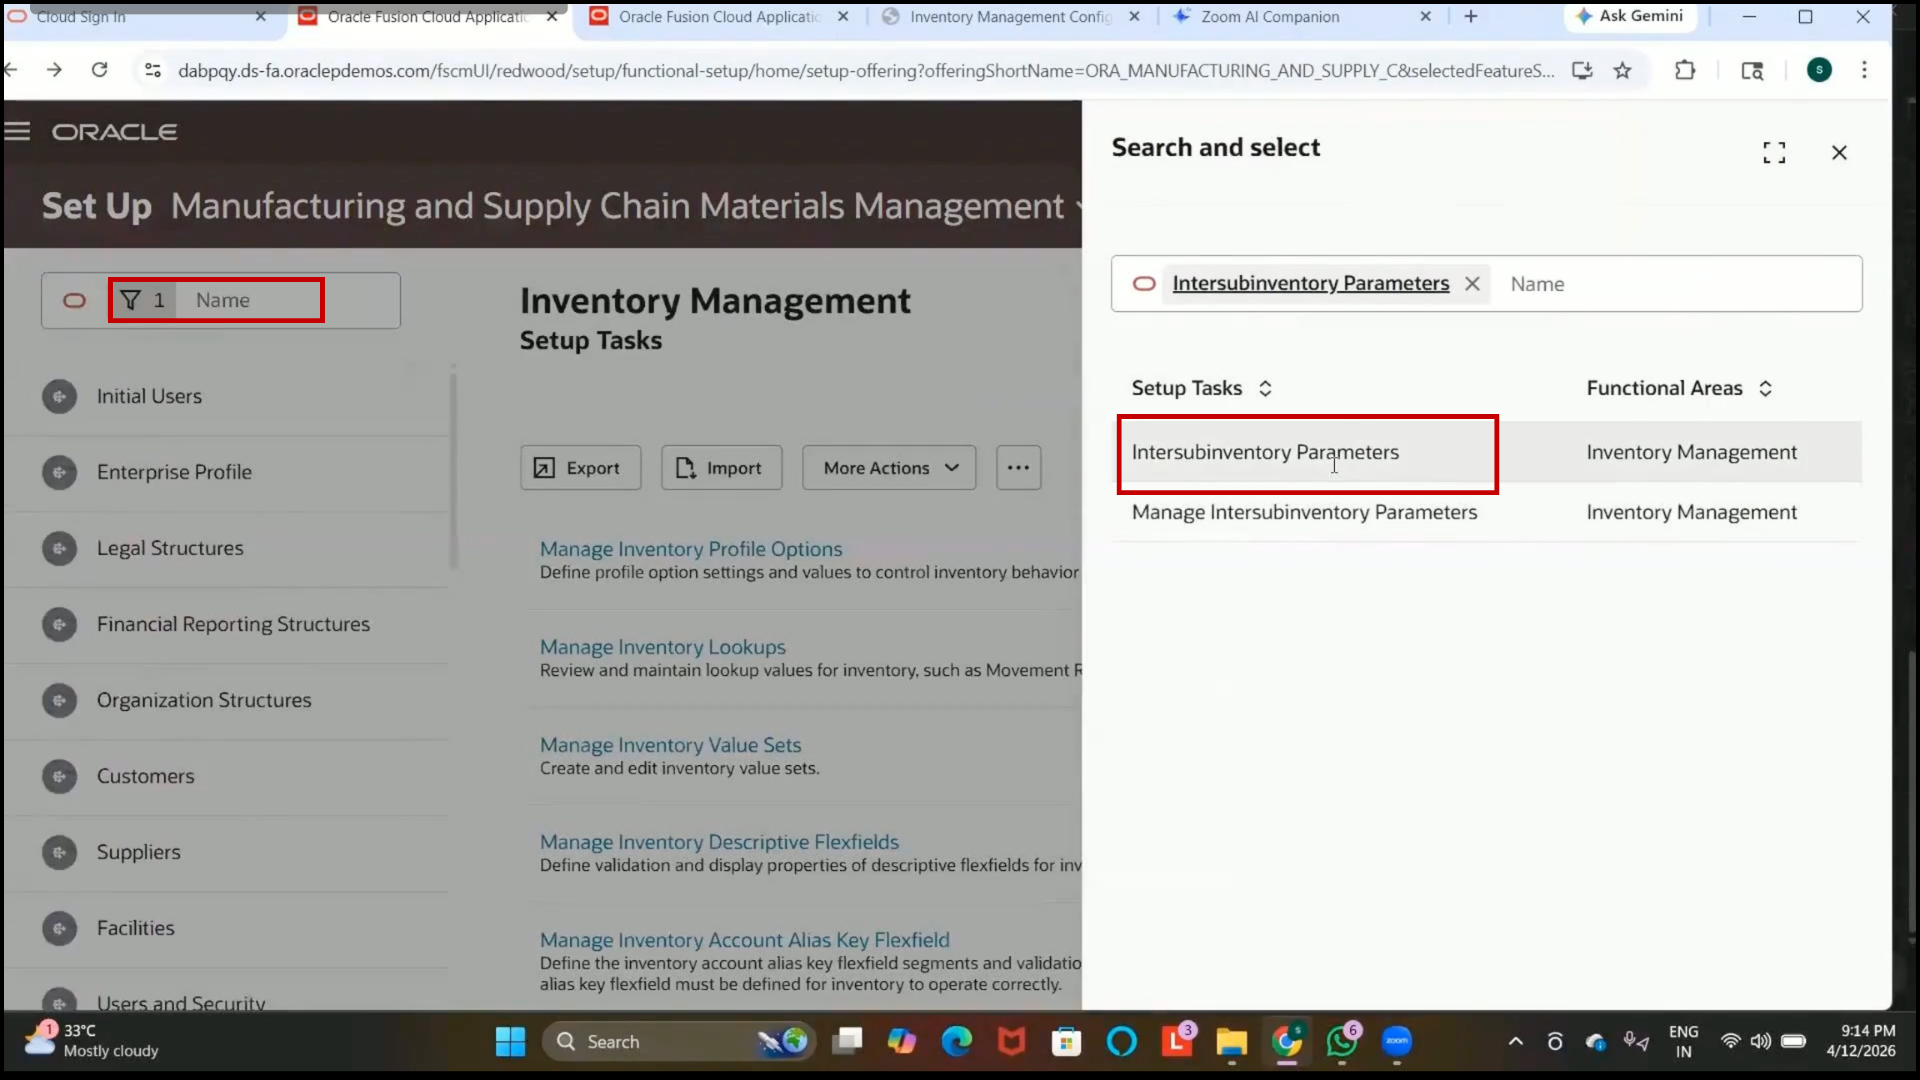Open File Explorer from the taskbar
The image size is (1920, 1080).
pos(1231,1041)
